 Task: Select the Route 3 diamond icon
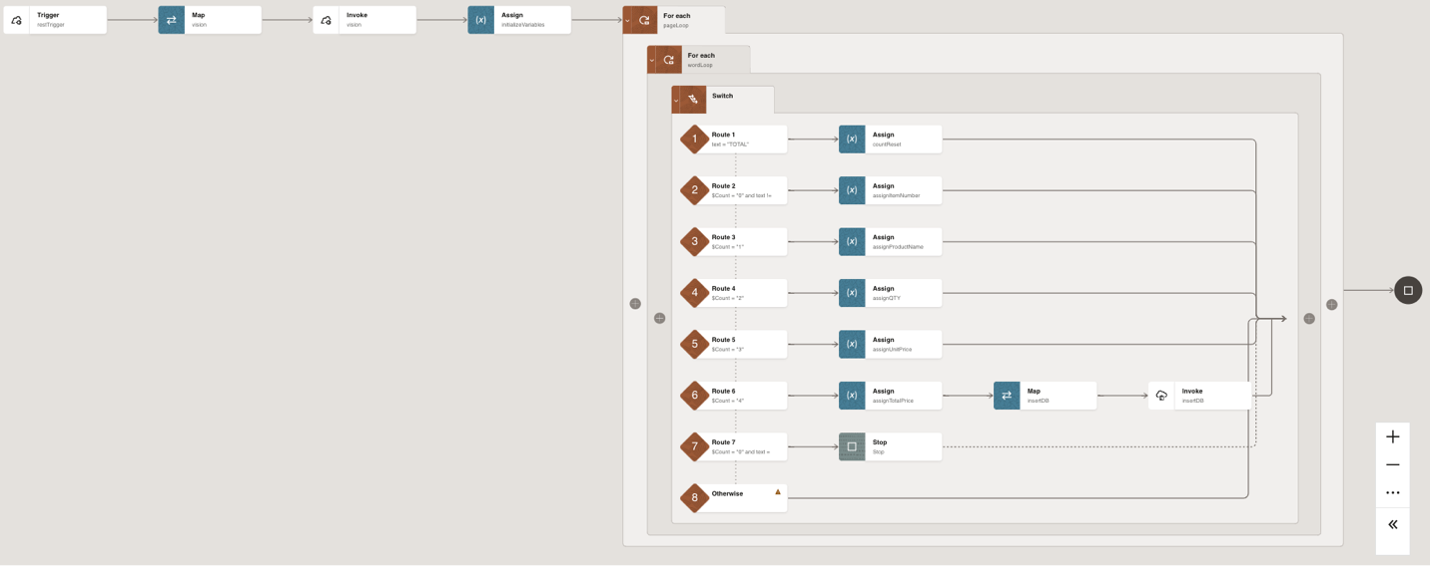[x=695, y=241]
